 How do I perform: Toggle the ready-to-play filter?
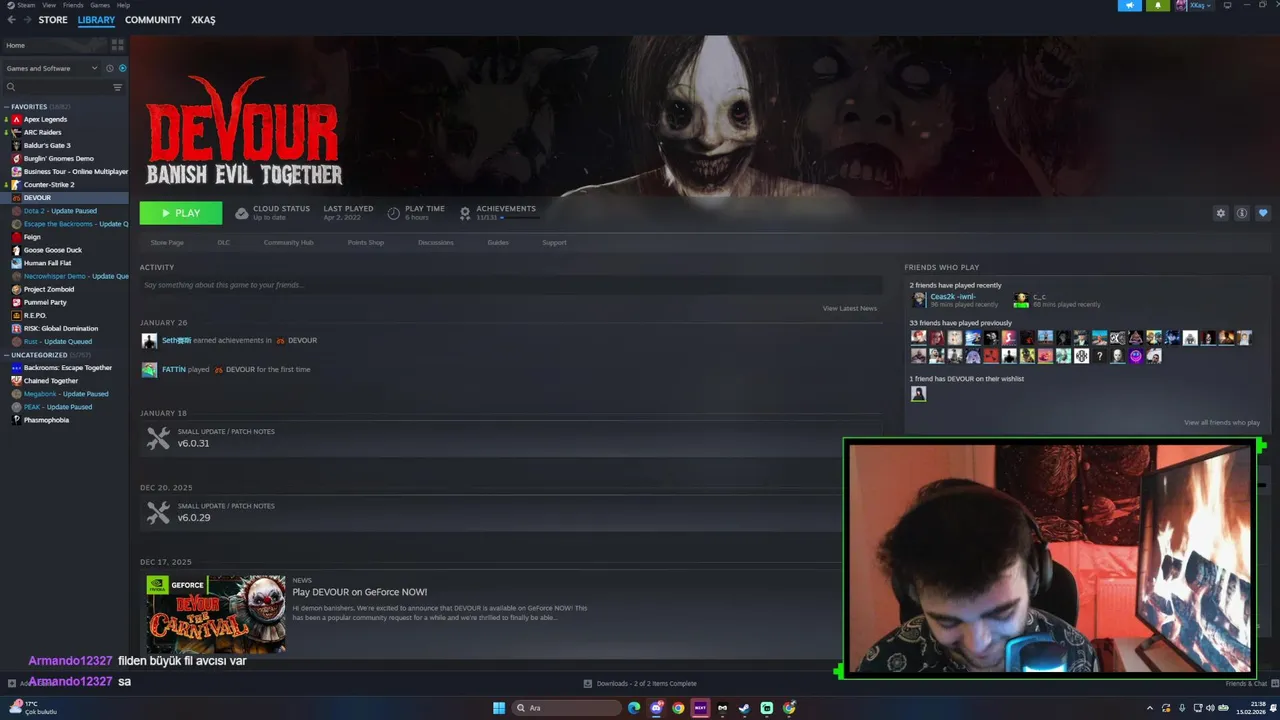[123, 68]
